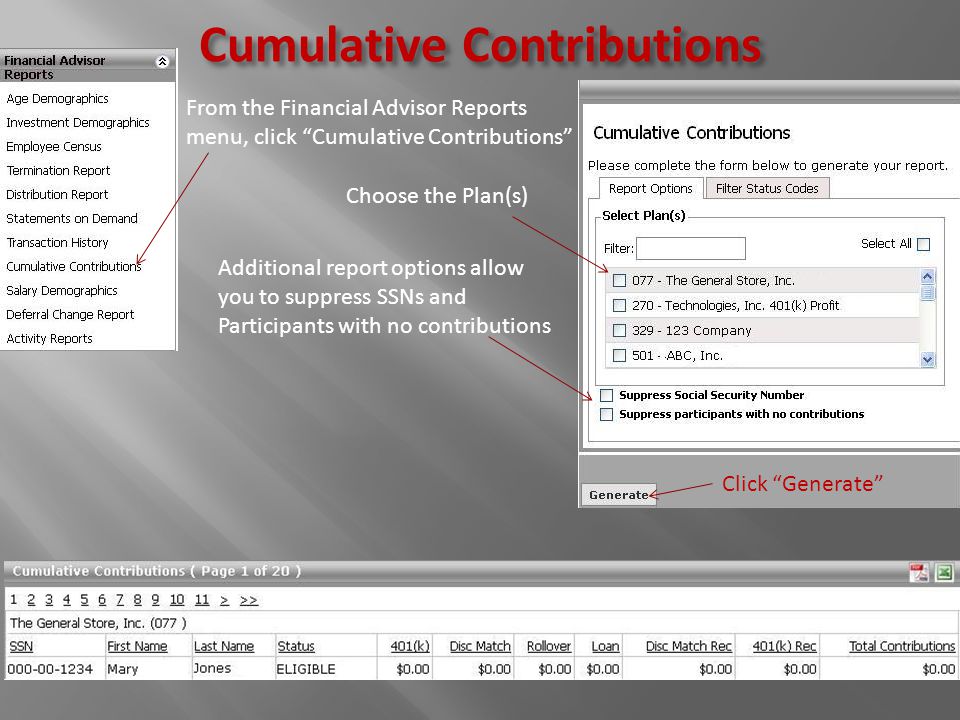Sort by Rollover column header
960x720 pixels.
pos(549,647)
